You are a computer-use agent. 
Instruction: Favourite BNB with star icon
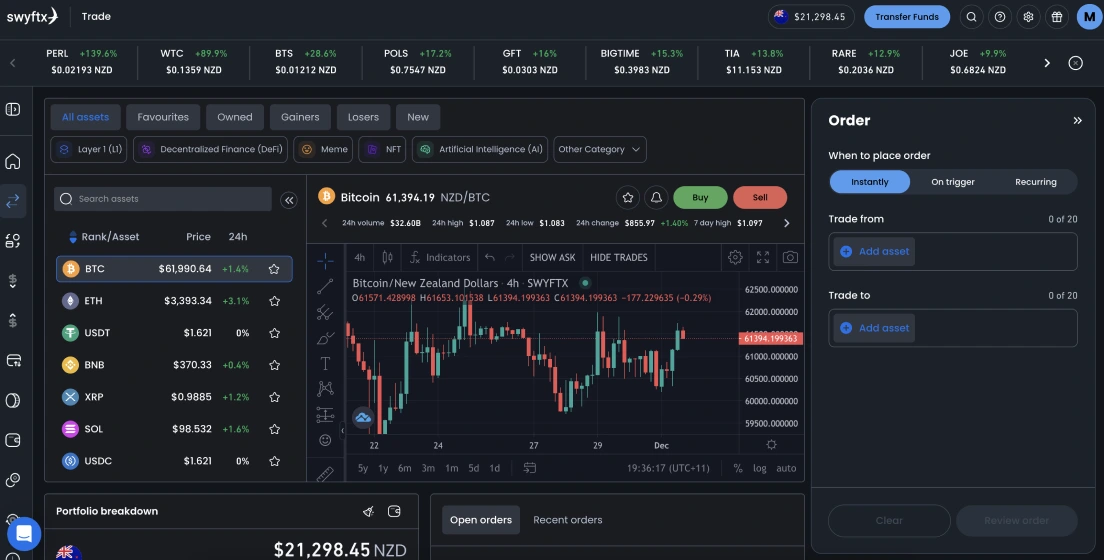(275, 365)
